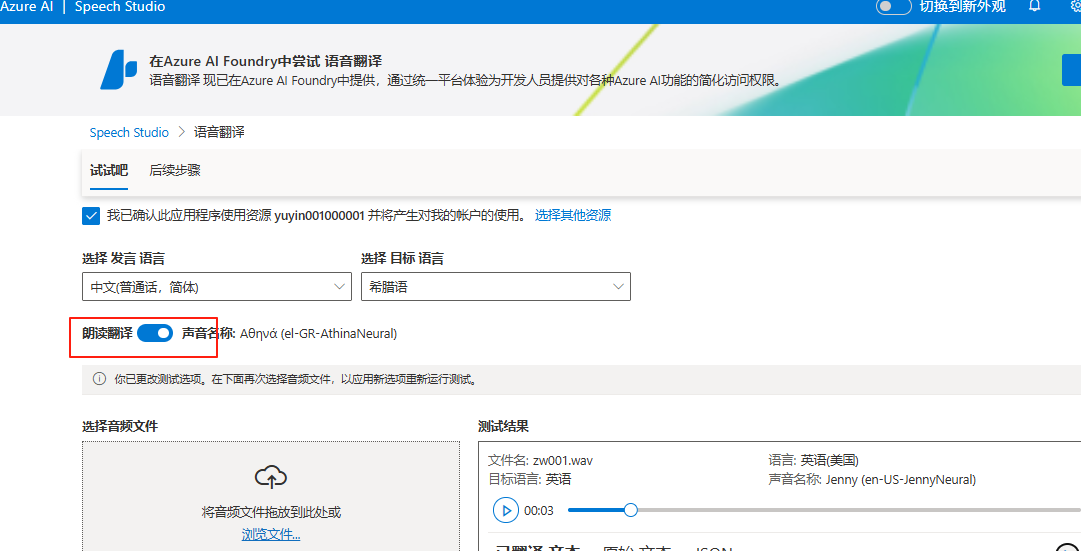This screenshot has height=551, width=1081.
Task: Switch to the 试试吧 tab
Action: (x=109, y=170)
